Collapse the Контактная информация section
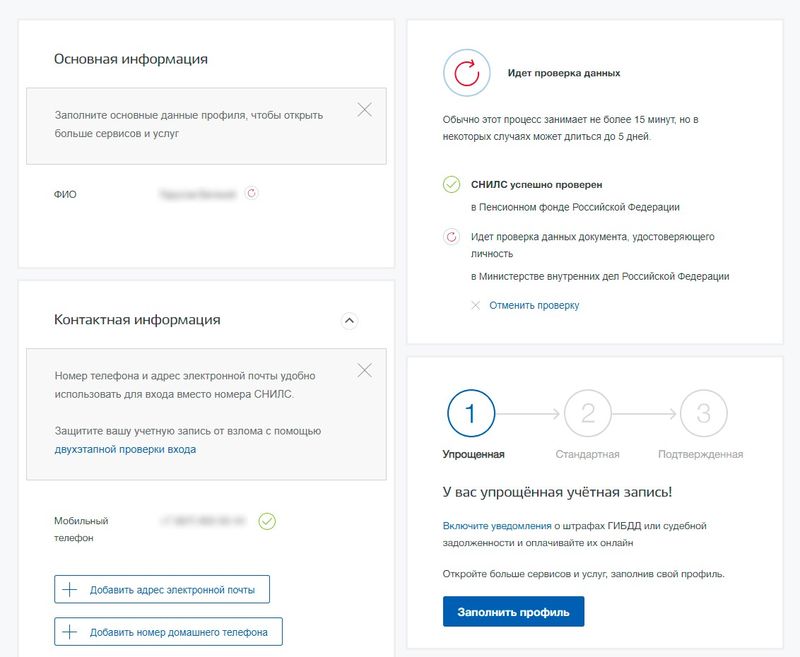 click(x=349, y=321)
